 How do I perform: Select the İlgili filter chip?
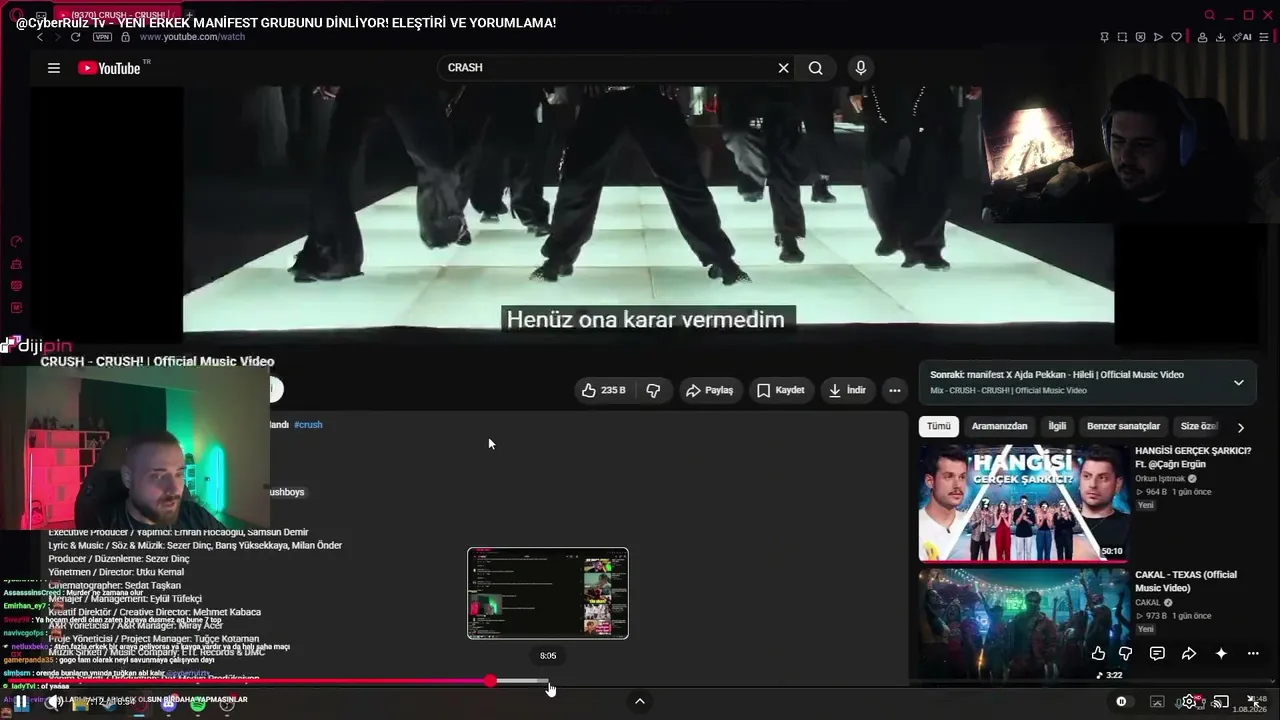(x=1057, y=426)
